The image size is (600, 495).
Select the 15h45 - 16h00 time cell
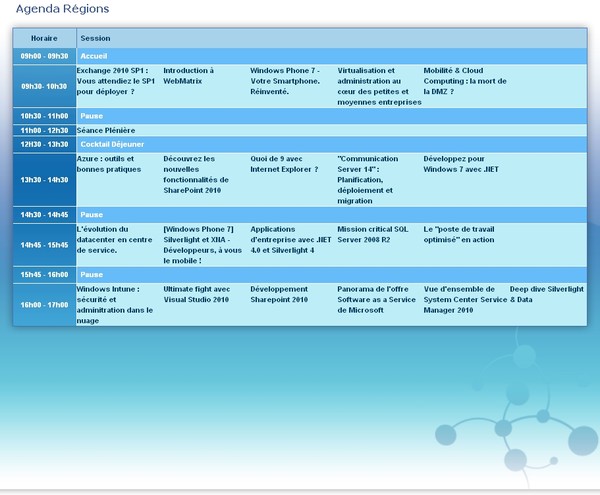(44, 275)
